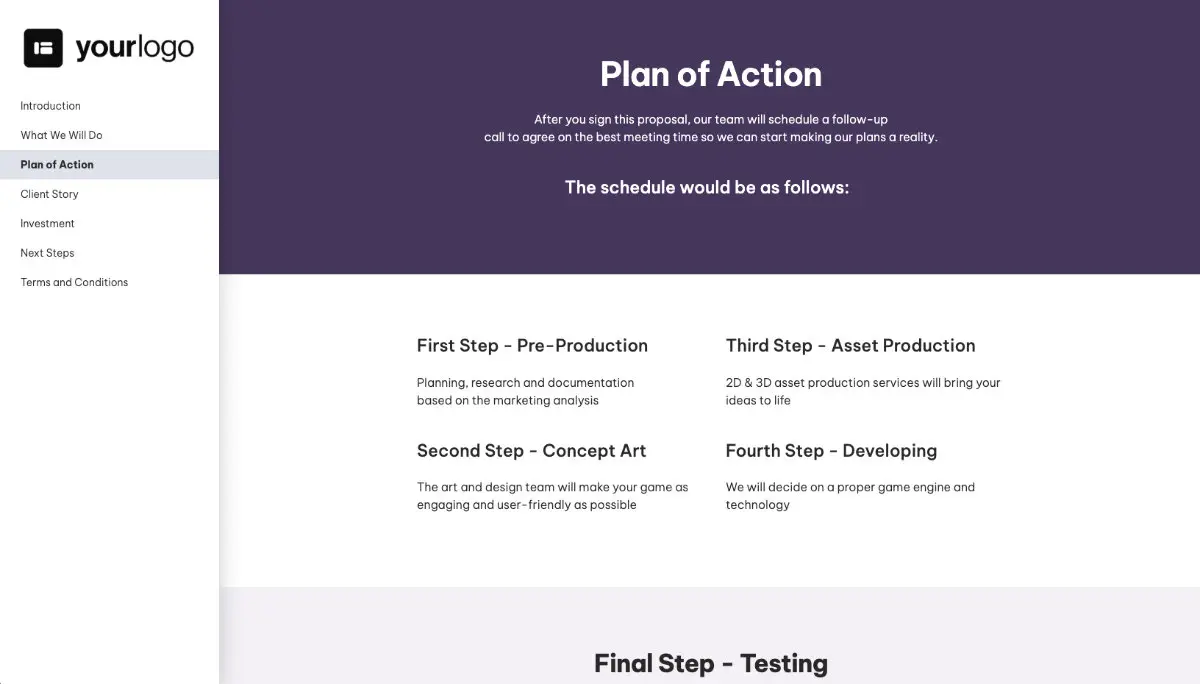
Task: Select the Third Step - Asset Production heading
Action: click(x=851, y=345)
